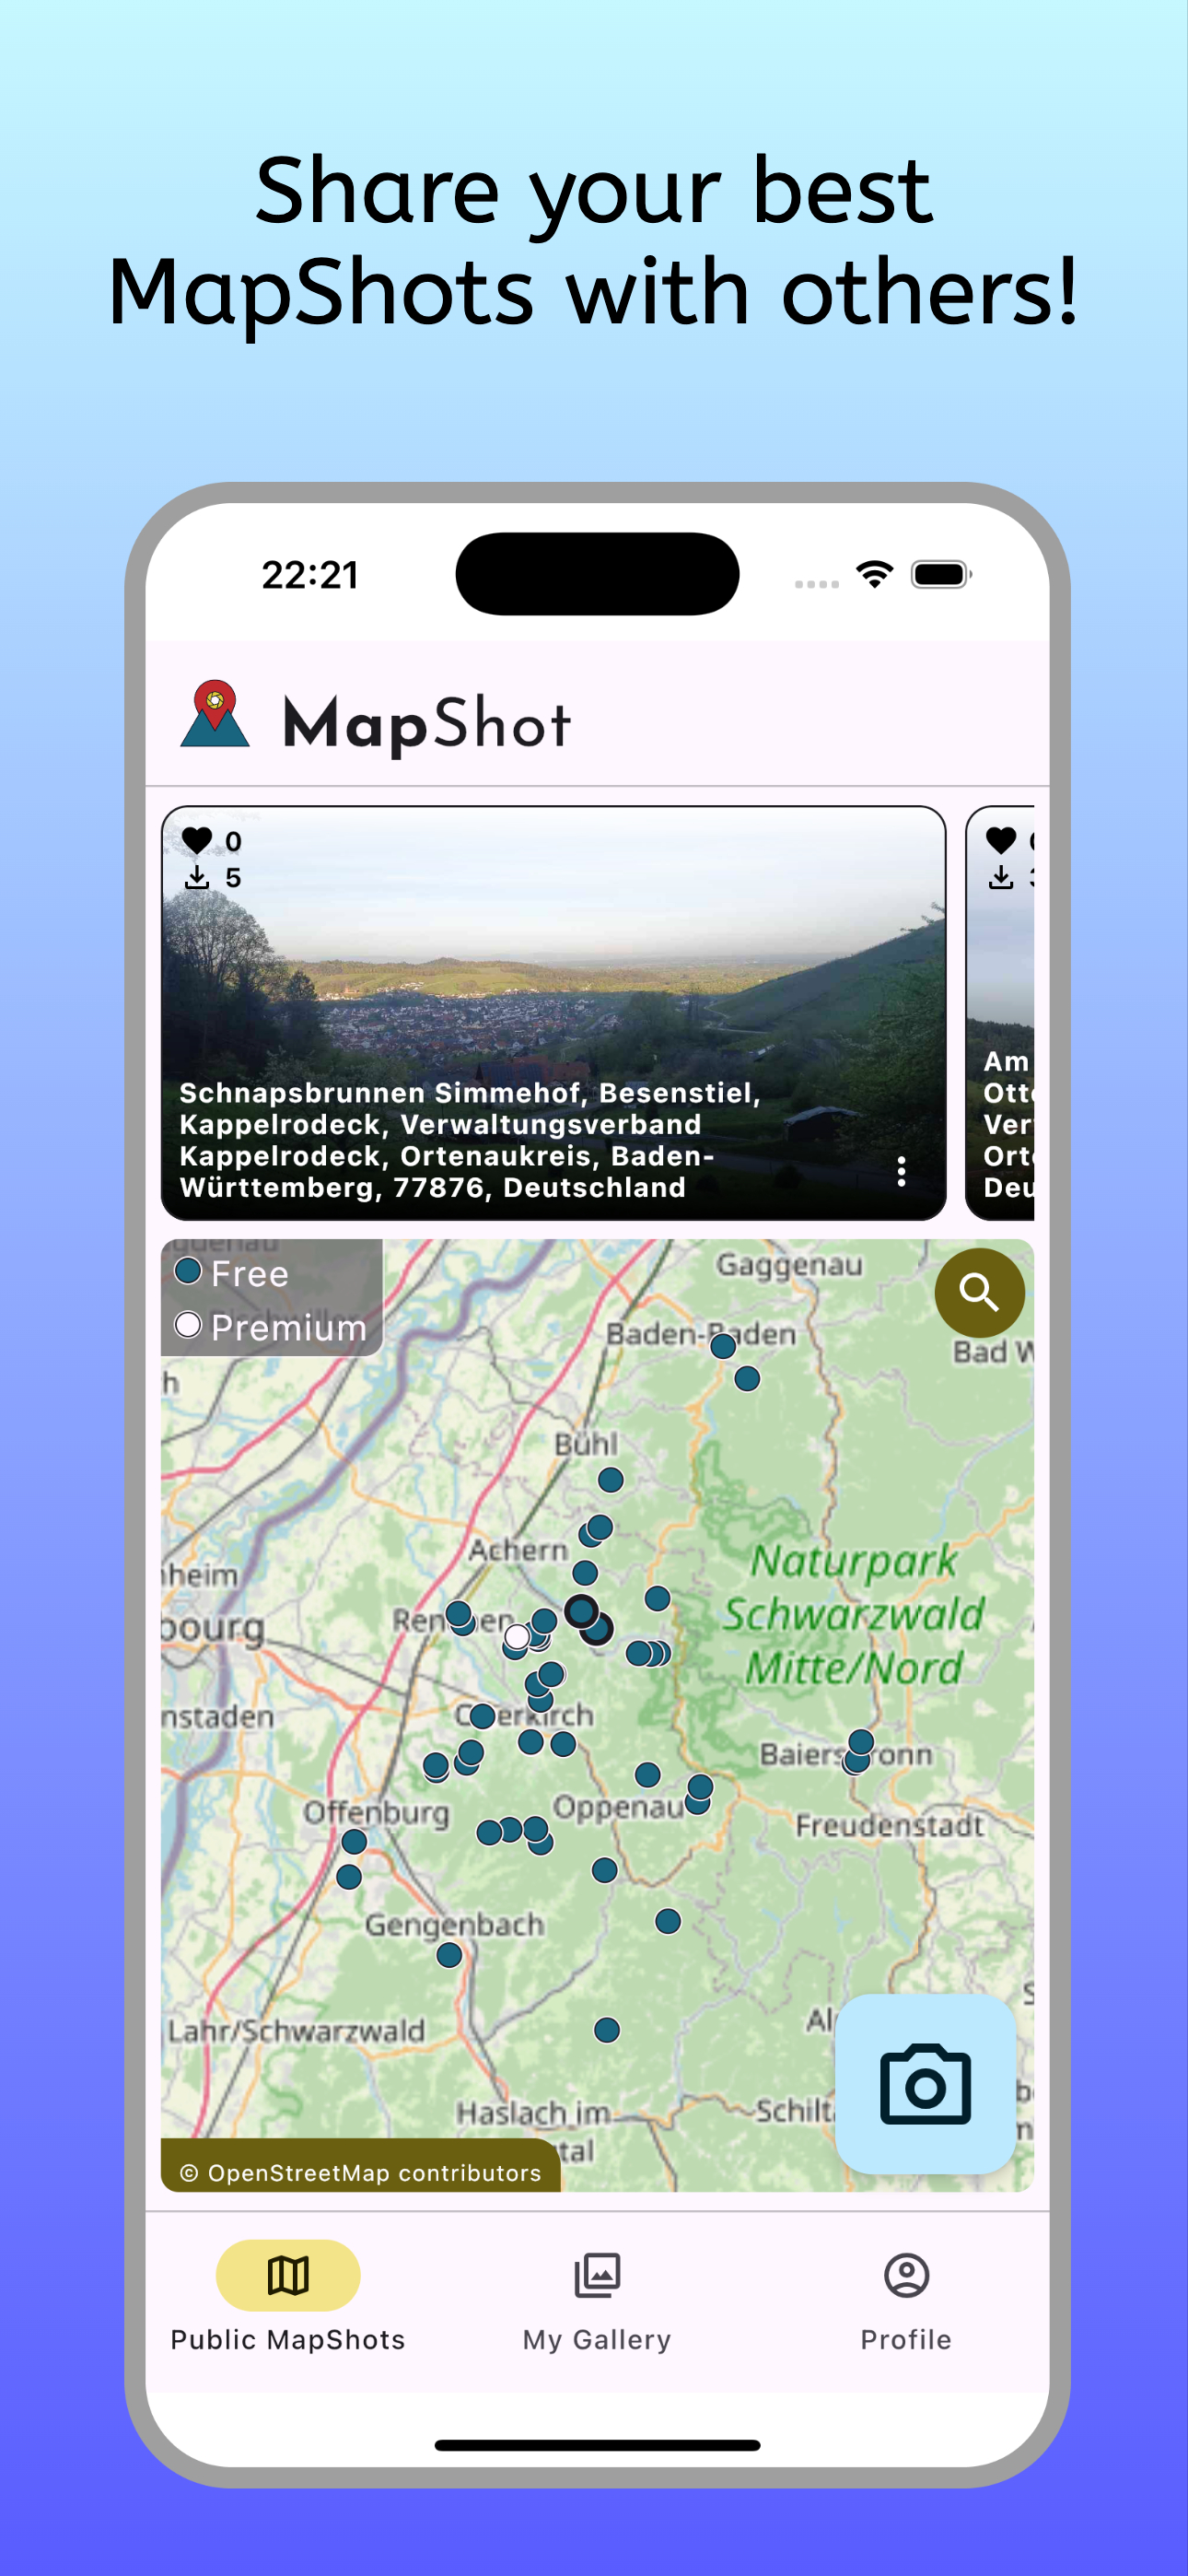Tap the download icon on Schnapsbrunnen card
Image resolution: width=1188 pixels, height=2576 pixels.
pos(197,877)
